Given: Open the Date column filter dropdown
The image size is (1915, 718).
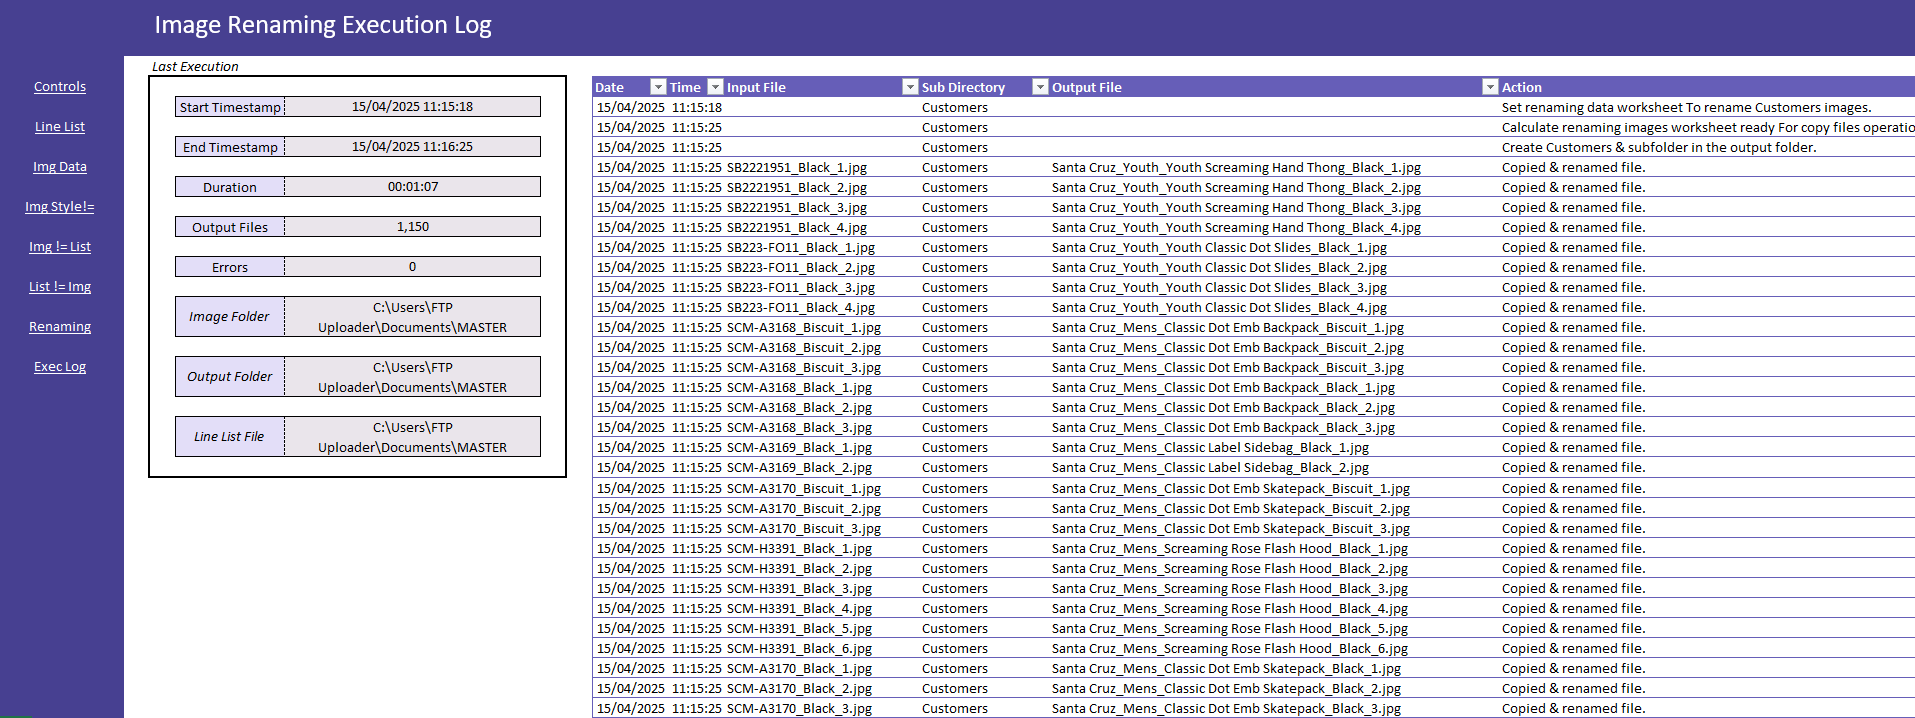Looking at the screenshot, I should click(x=657, y=87).
